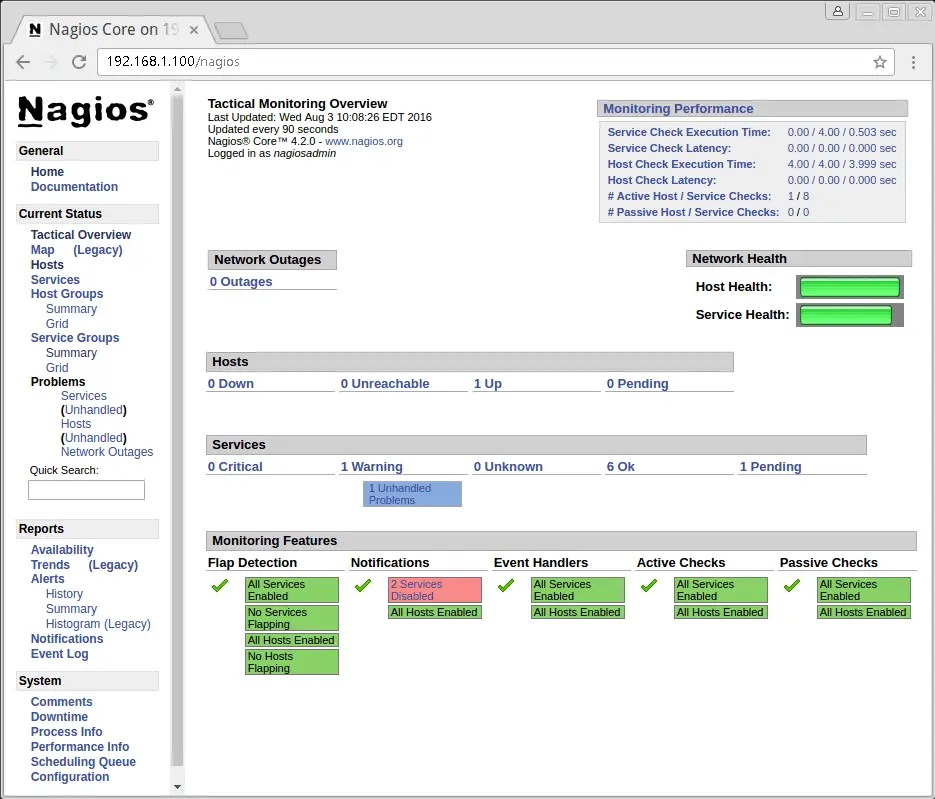Viewport: 935px width, 799px height.
Task: Click the 1 Unhandled Problems box
Action: coord(412,494)
